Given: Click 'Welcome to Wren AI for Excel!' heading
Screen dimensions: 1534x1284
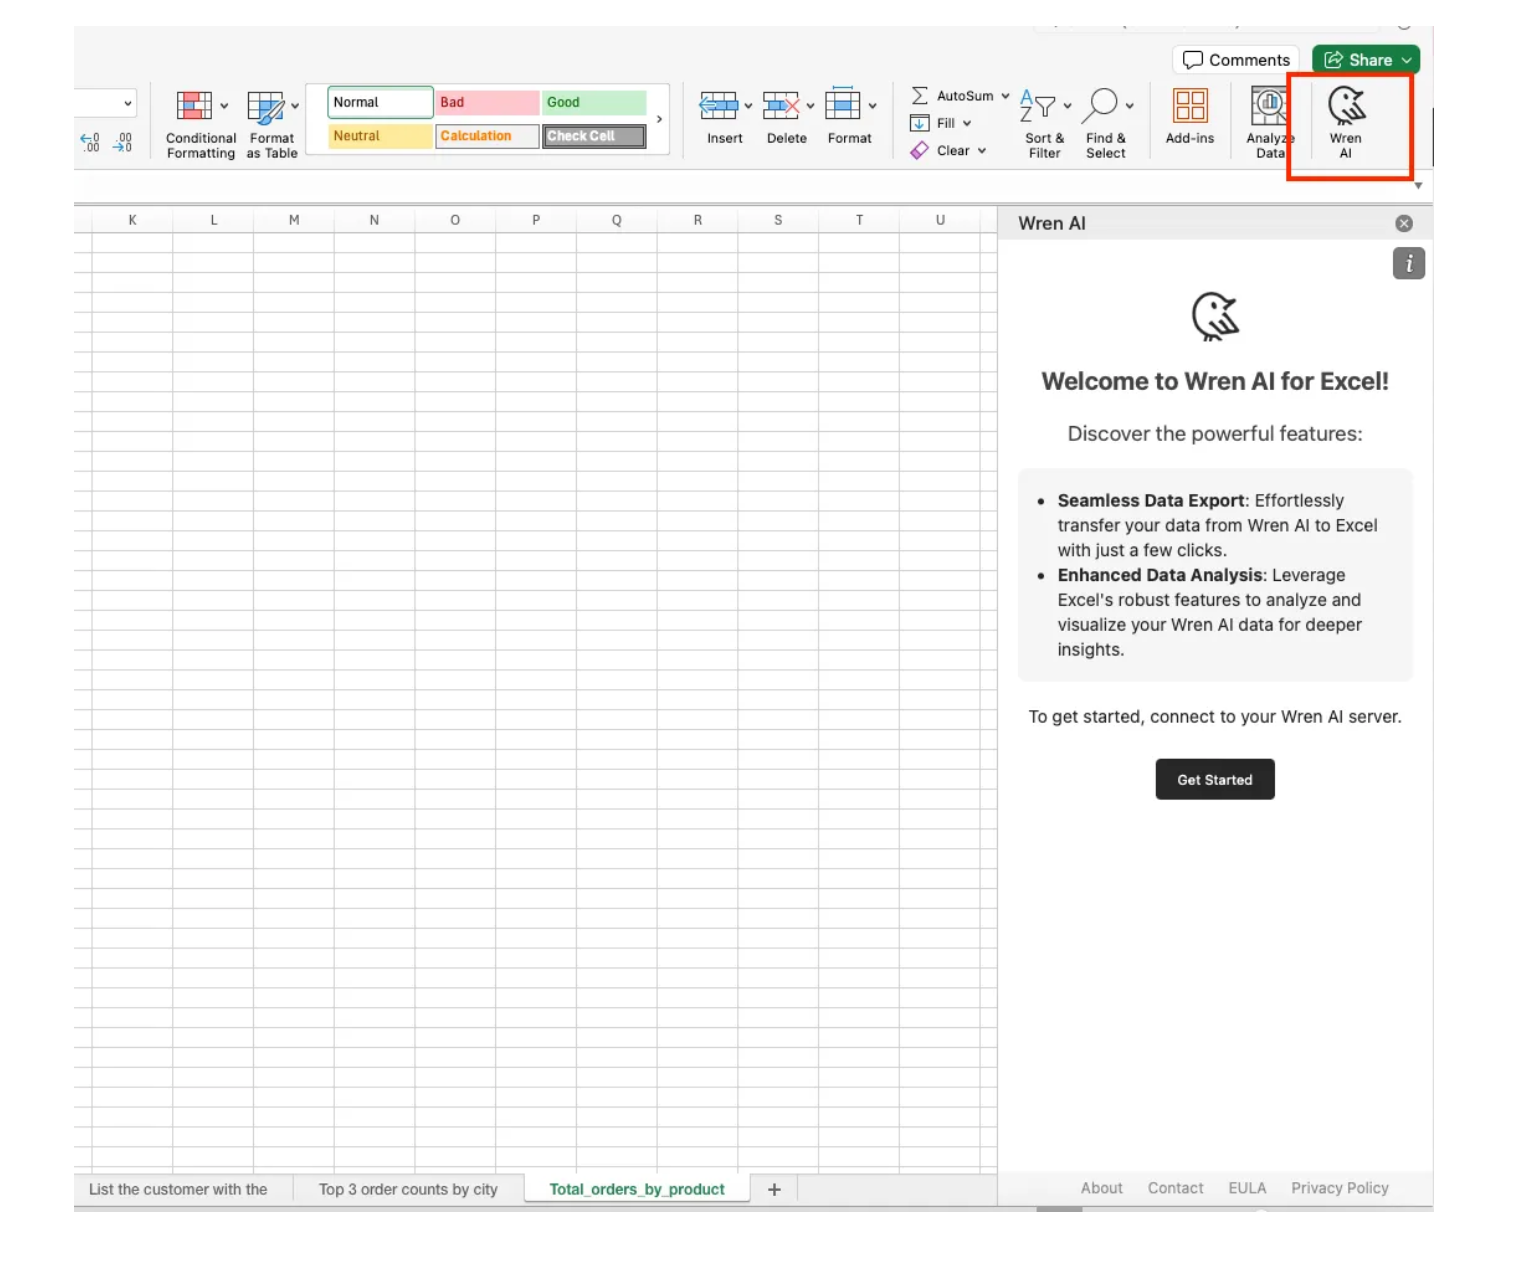Looking at the screenshot, I should (1215, 381).
